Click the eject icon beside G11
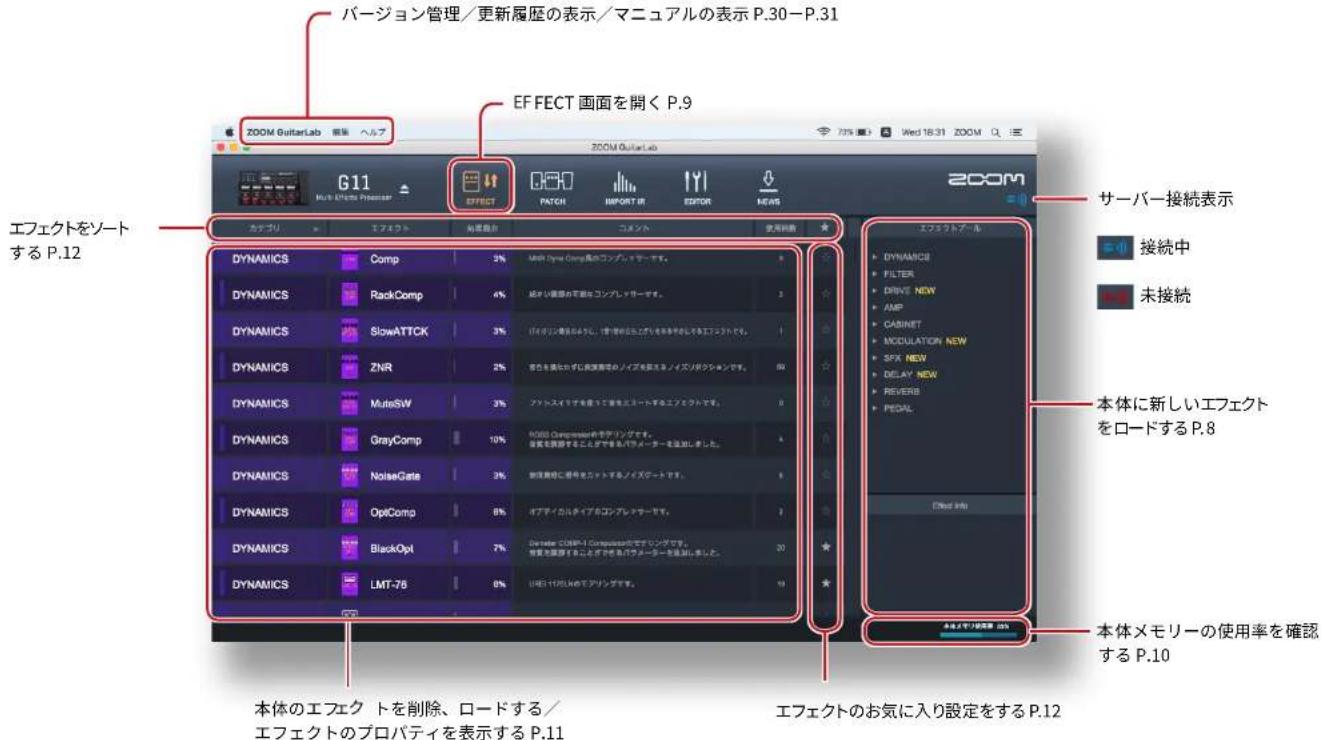Image resolution: width=1326 pixels, height=740 pixels. pyautogui.click(x=404, y=189)
